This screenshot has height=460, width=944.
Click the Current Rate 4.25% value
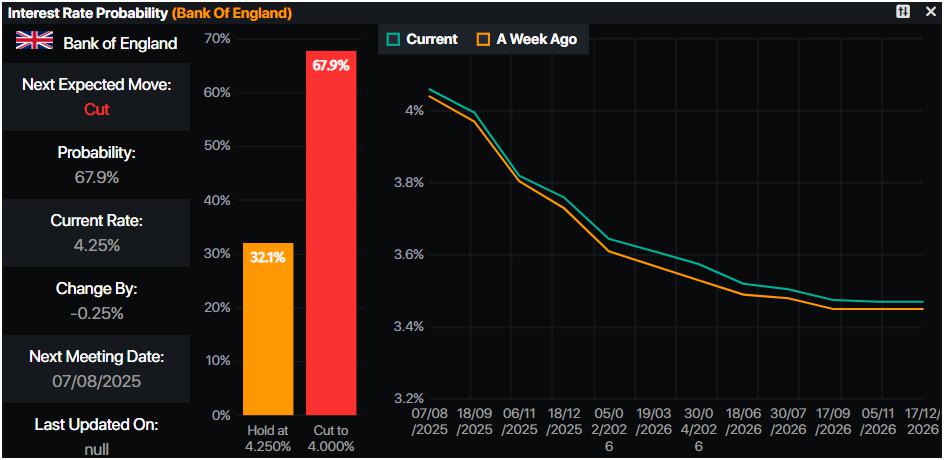(96, 246)
